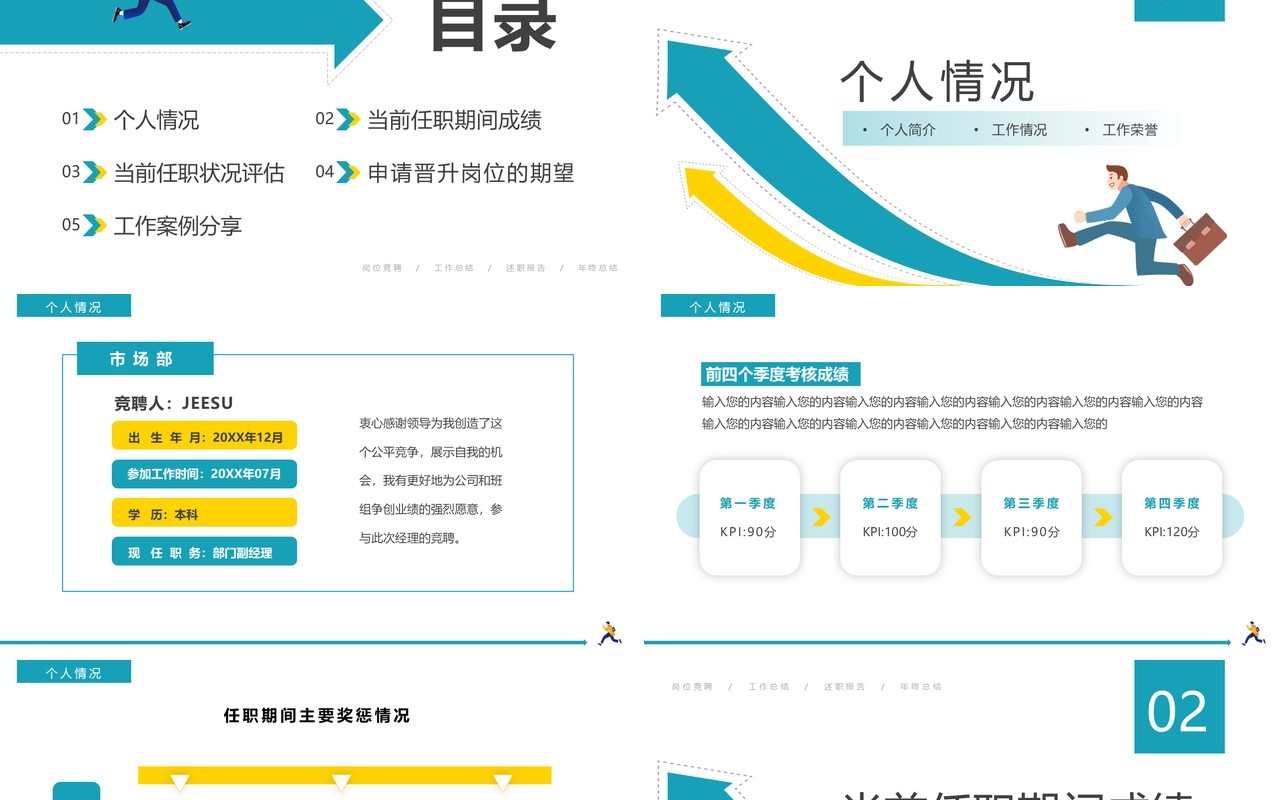The width and height of the screenshot is (1280, 800).
Task: Select the 第二季度 KPI:100分 card
Action: pyautogui.click(x=890, y=517)
